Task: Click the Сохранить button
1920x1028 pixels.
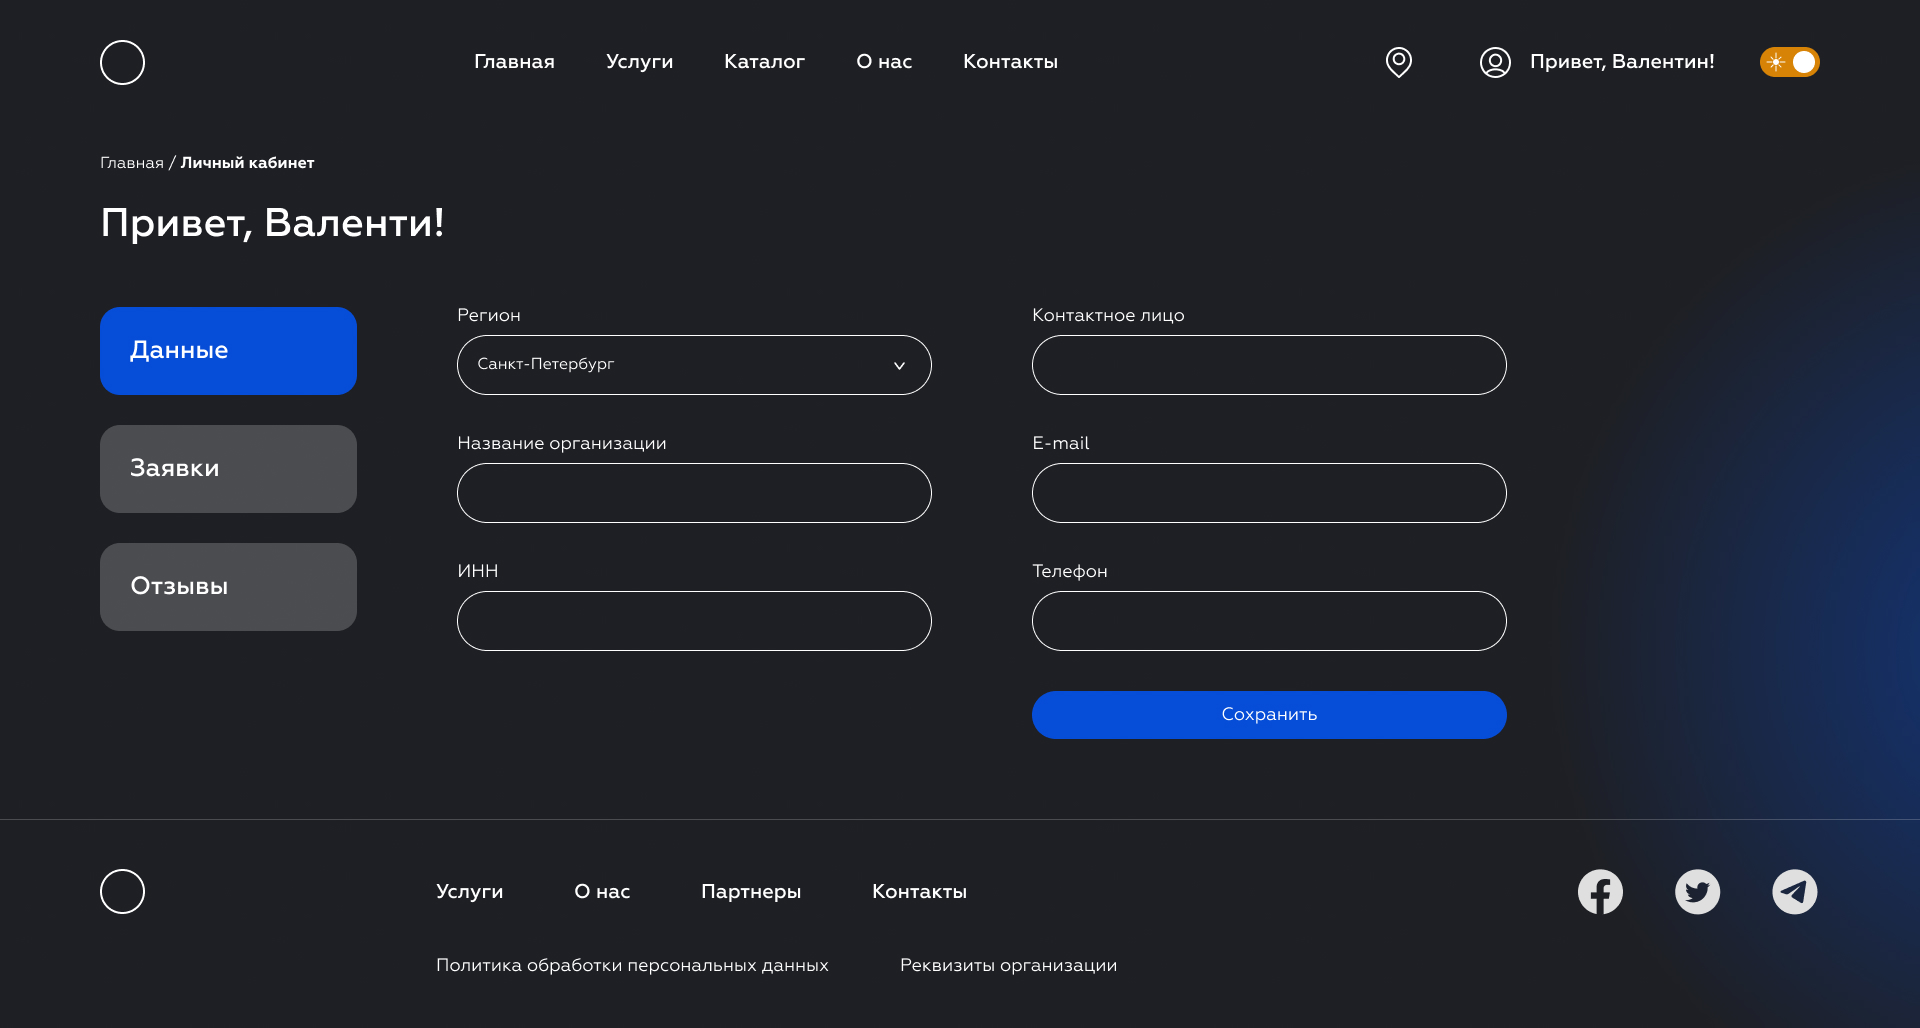Action: click(x=1269, y=715)
